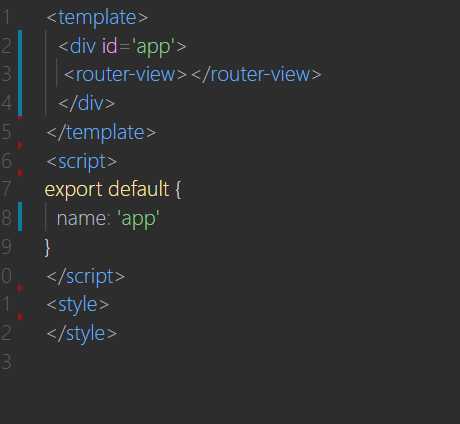460x424 pixels.
Task: Click the red deletion marker below closing template tag
Action: point(20,145)
